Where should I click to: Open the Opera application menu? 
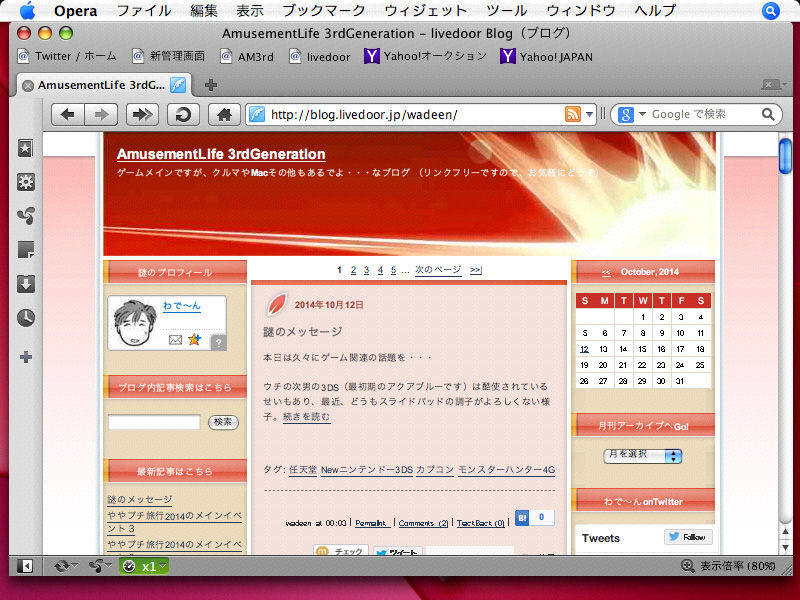pos(75,10)
